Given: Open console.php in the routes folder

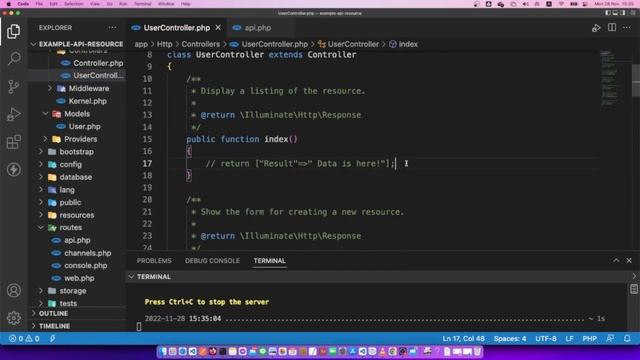Looking at the screenshot, I should (x=85, y=266).
